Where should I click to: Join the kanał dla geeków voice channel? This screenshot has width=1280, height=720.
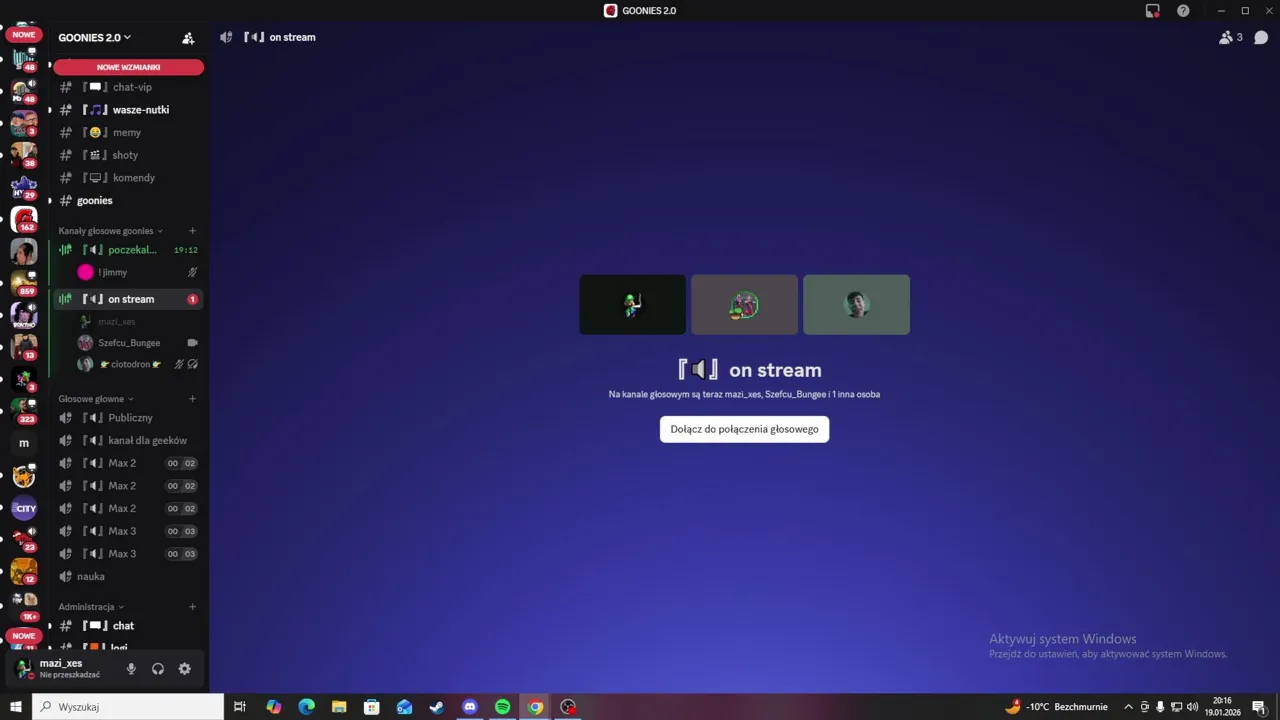click(x=128, y=440)
